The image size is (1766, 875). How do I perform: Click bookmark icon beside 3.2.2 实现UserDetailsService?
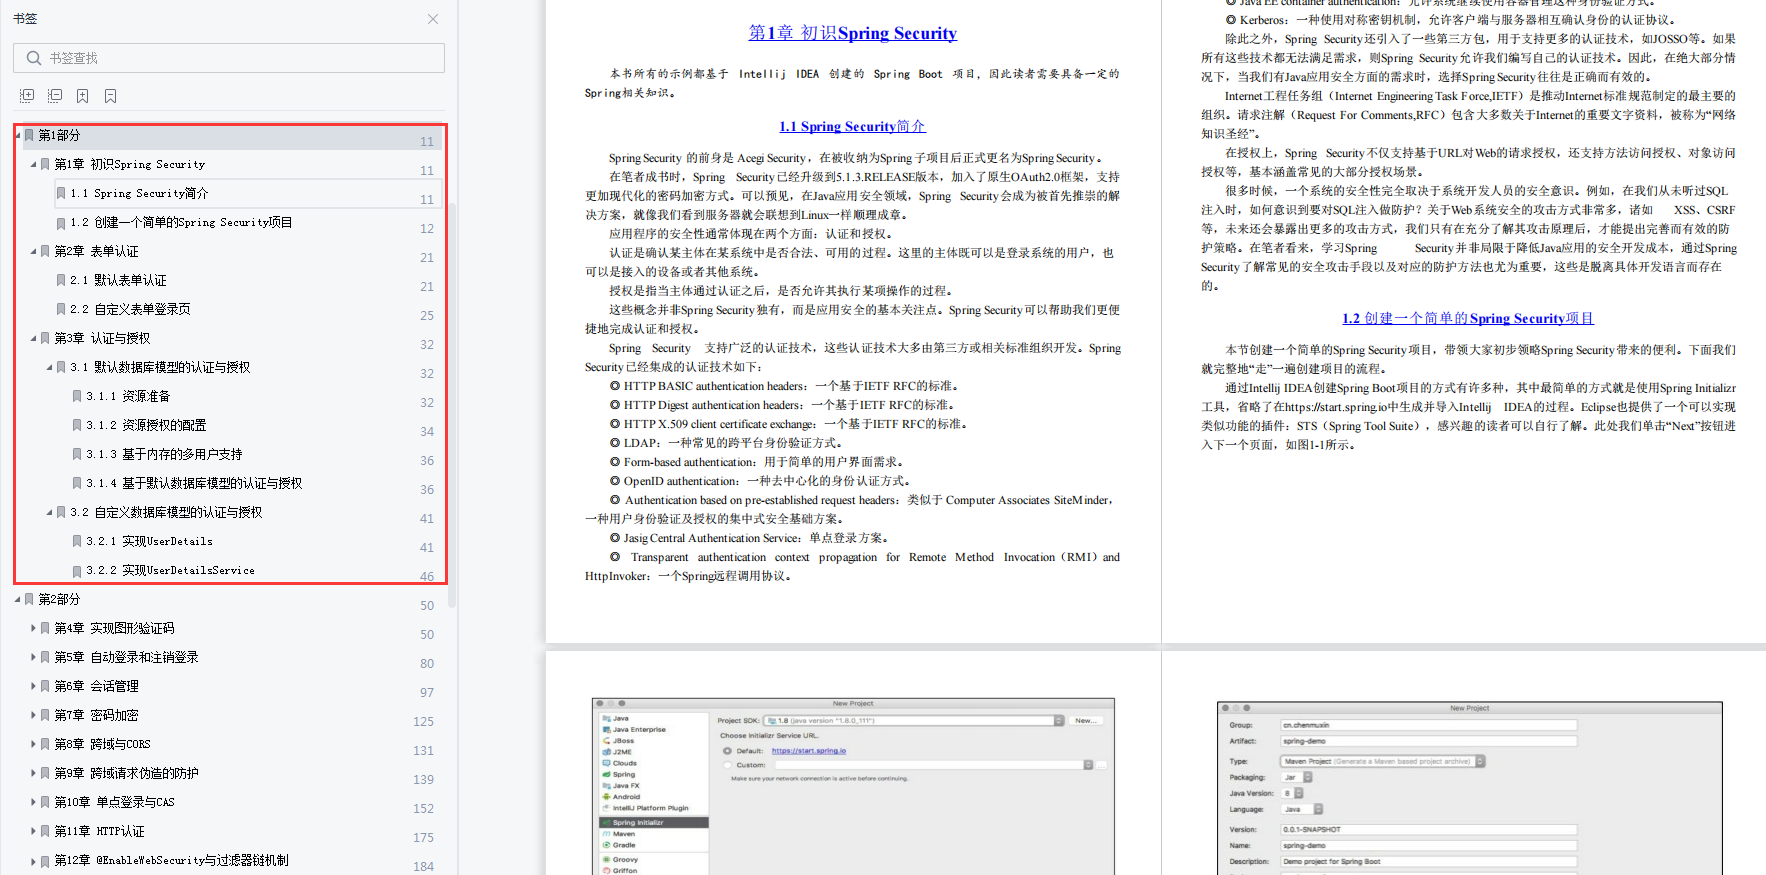77,571
